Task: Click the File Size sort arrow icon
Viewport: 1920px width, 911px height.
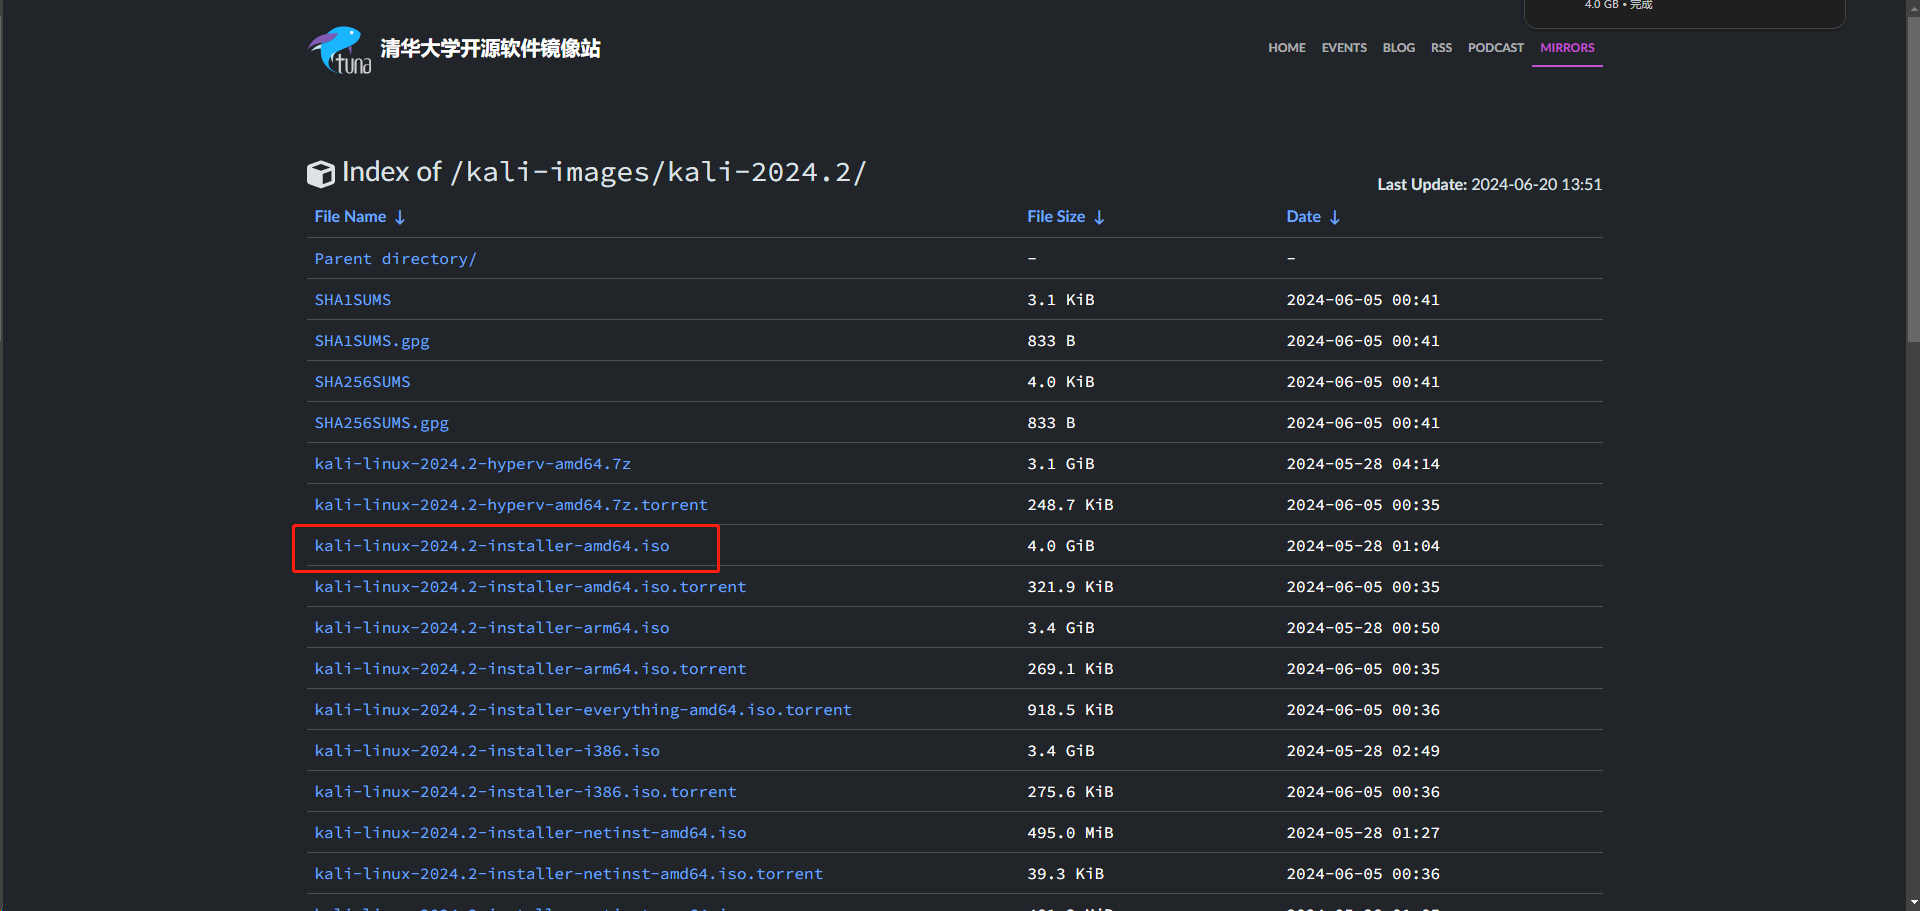Action: point(1099,217)
